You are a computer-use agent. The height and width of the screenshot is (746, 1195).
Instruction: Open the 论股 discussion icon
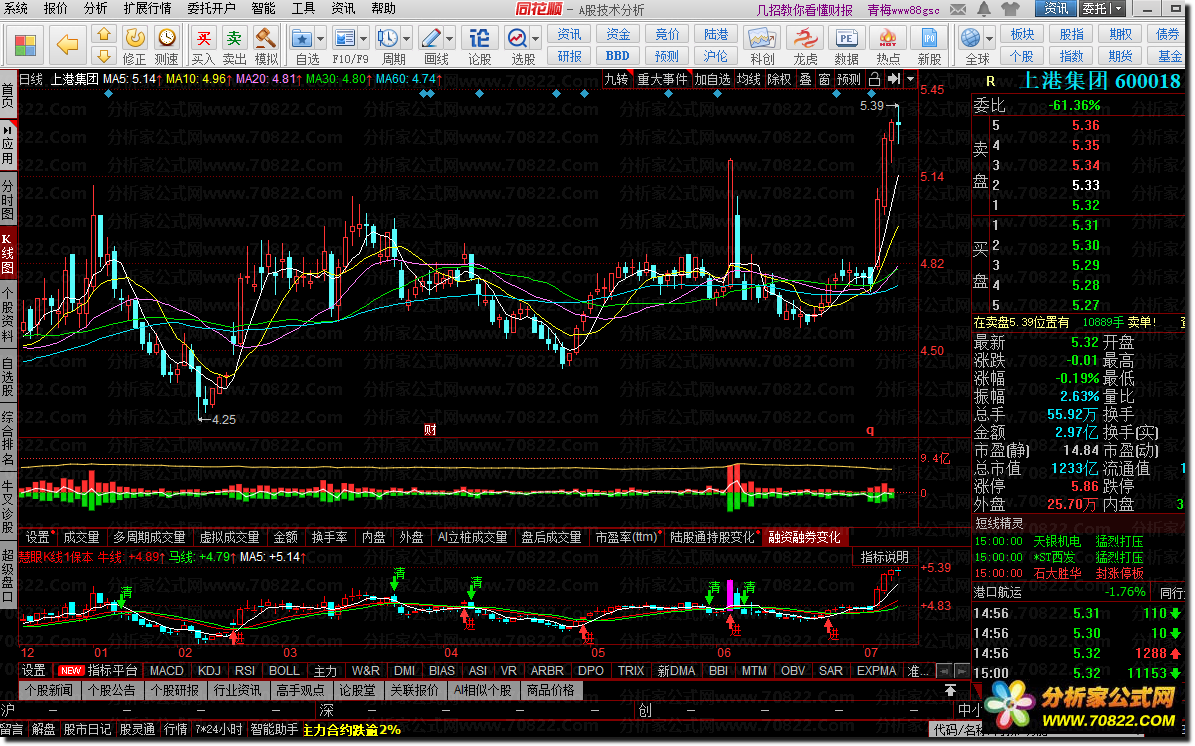(x=479, y=45)
